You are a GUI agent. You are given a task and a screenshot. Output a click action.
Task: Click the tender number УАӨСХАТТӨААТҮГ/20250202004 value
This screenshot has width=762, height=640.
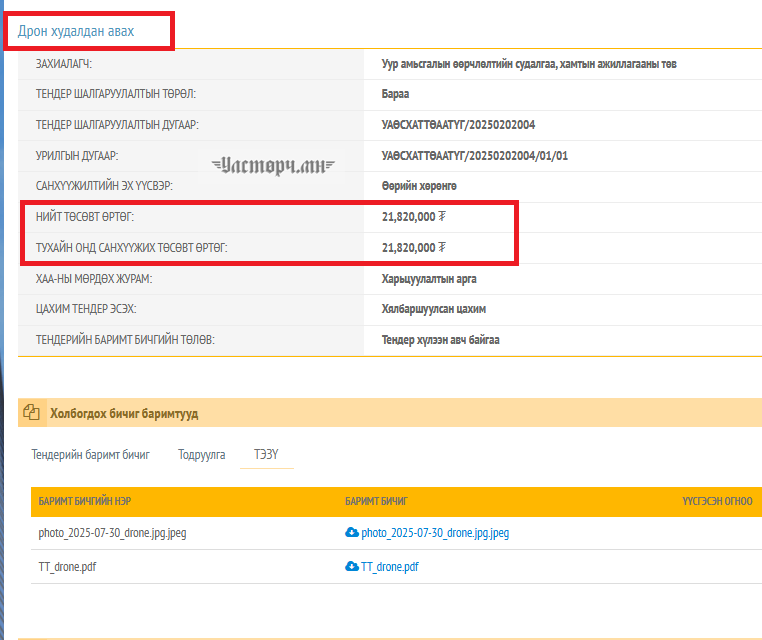click(x=459, y=125)
